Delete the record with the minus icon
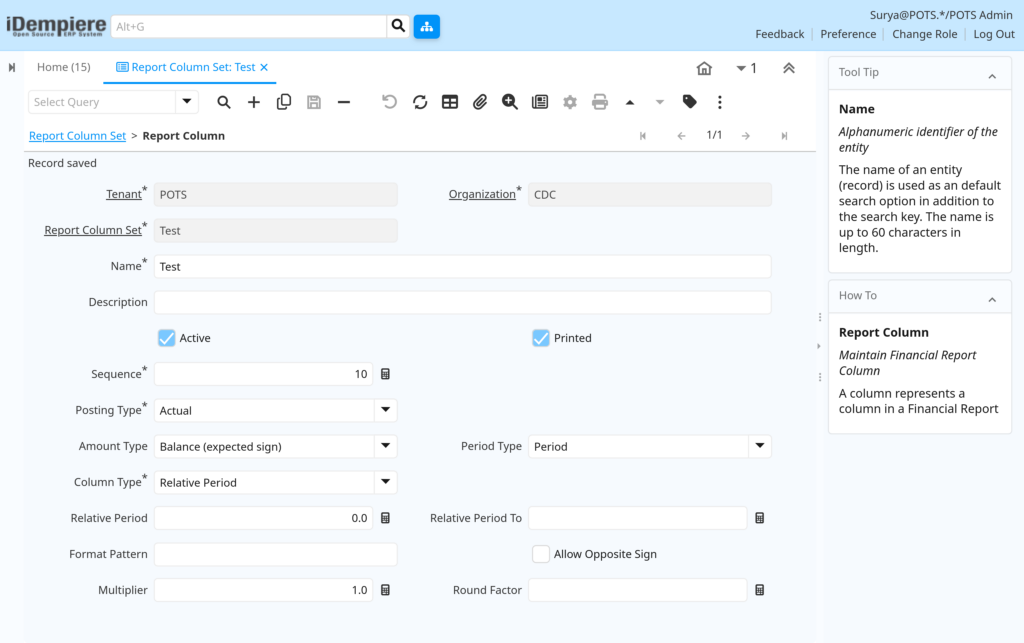Screen dimensions: 1024x643 [x=344, y=102]
